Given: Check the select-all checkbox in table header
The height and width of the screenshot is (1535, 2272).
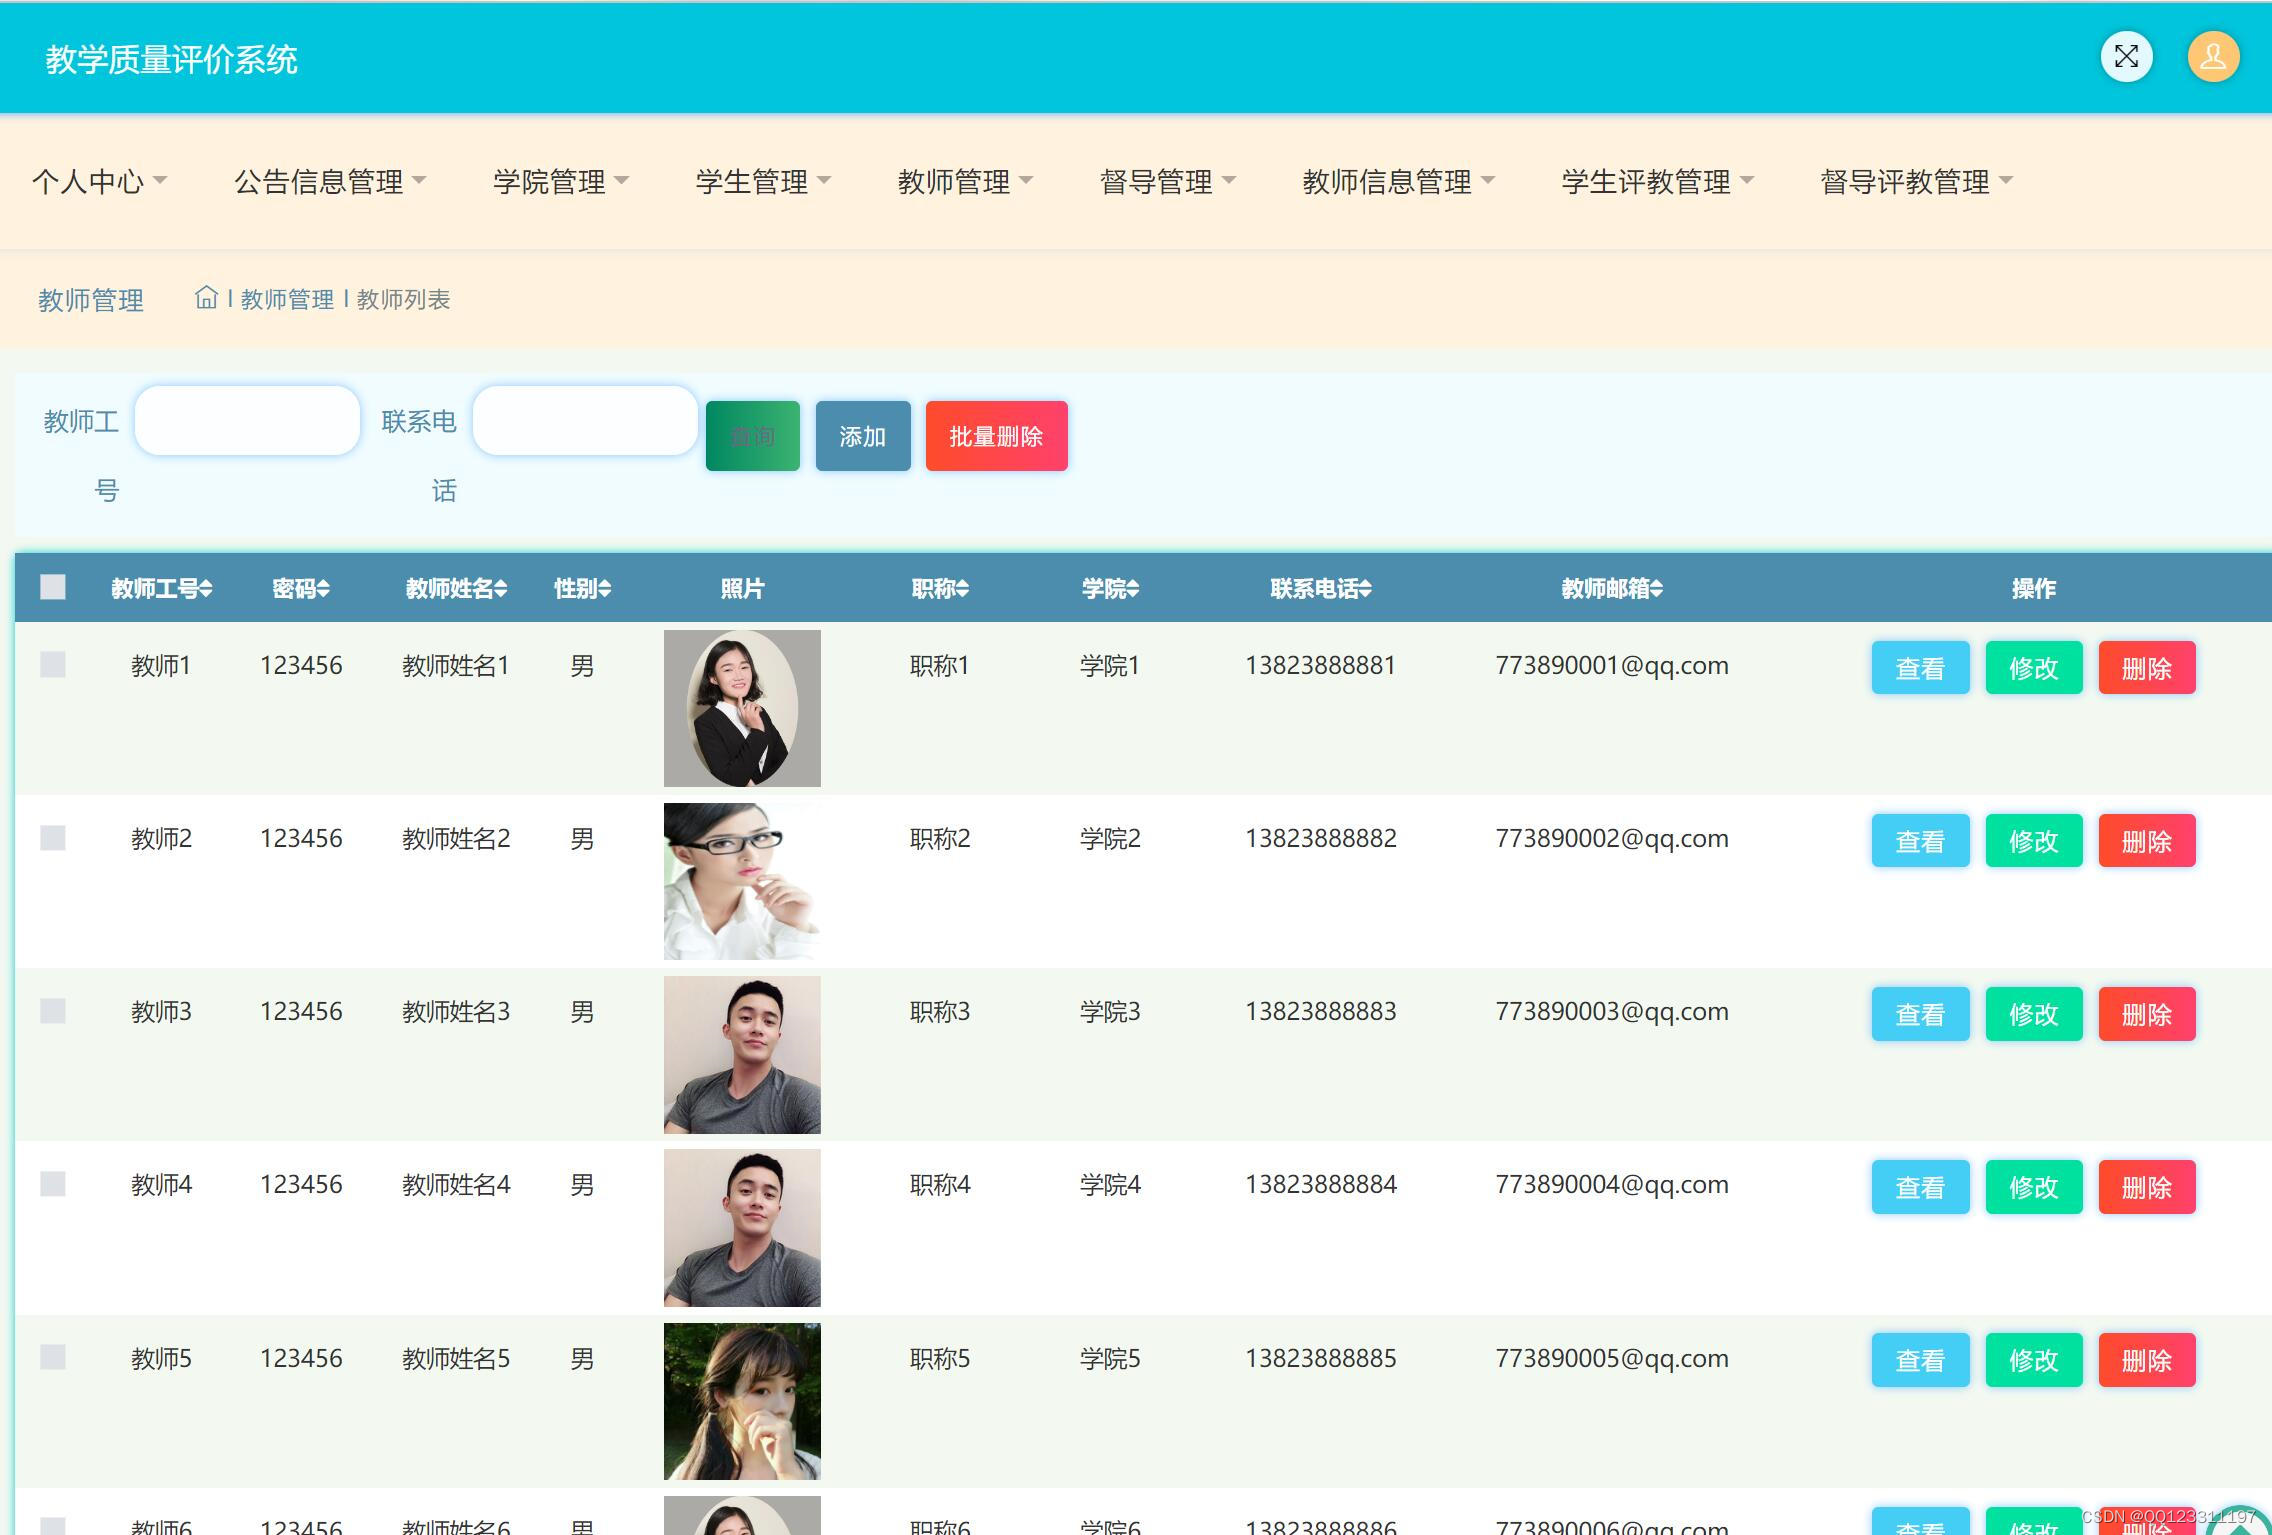Looking at the screenshot, I should click(x=53, y=587).
